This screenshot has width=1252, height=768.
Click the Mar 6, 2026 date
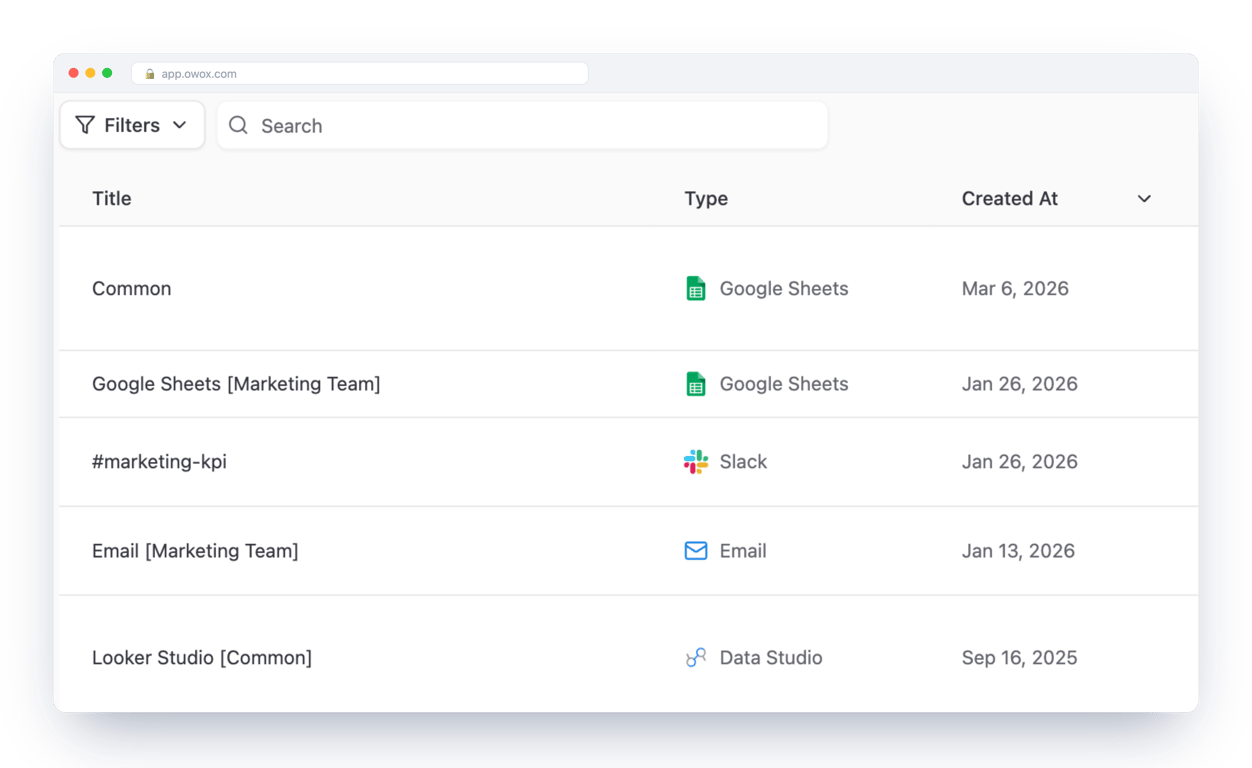[x=1015, y=288]
